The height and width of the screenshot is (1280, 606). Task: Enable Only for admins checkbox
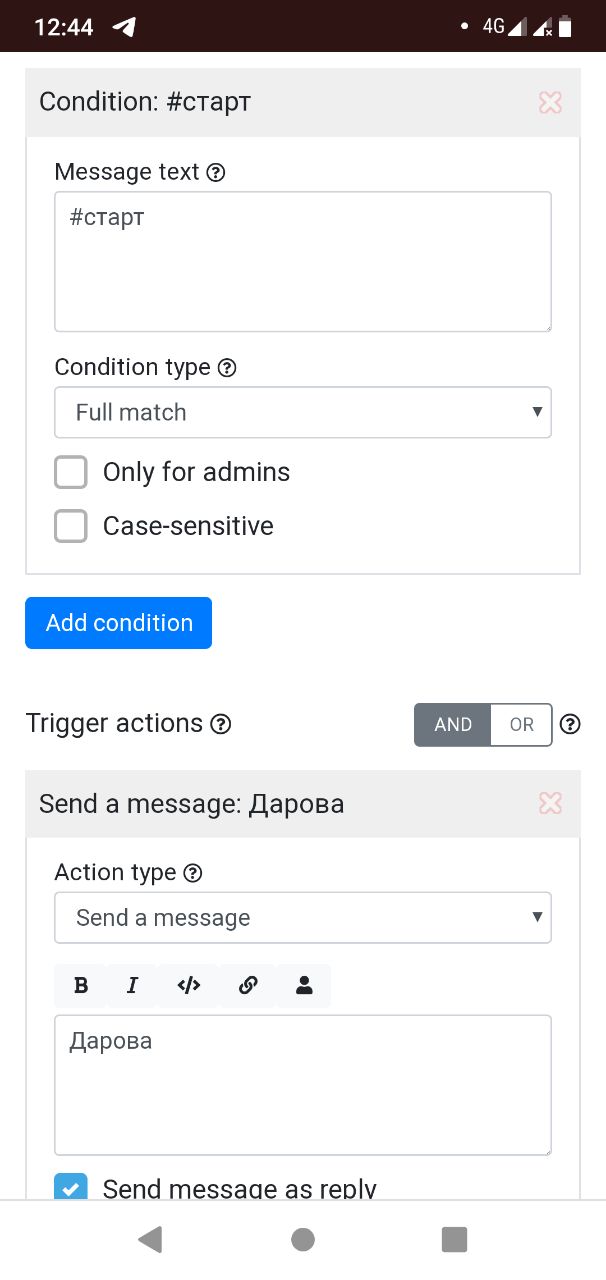click(x=71, y=472)
